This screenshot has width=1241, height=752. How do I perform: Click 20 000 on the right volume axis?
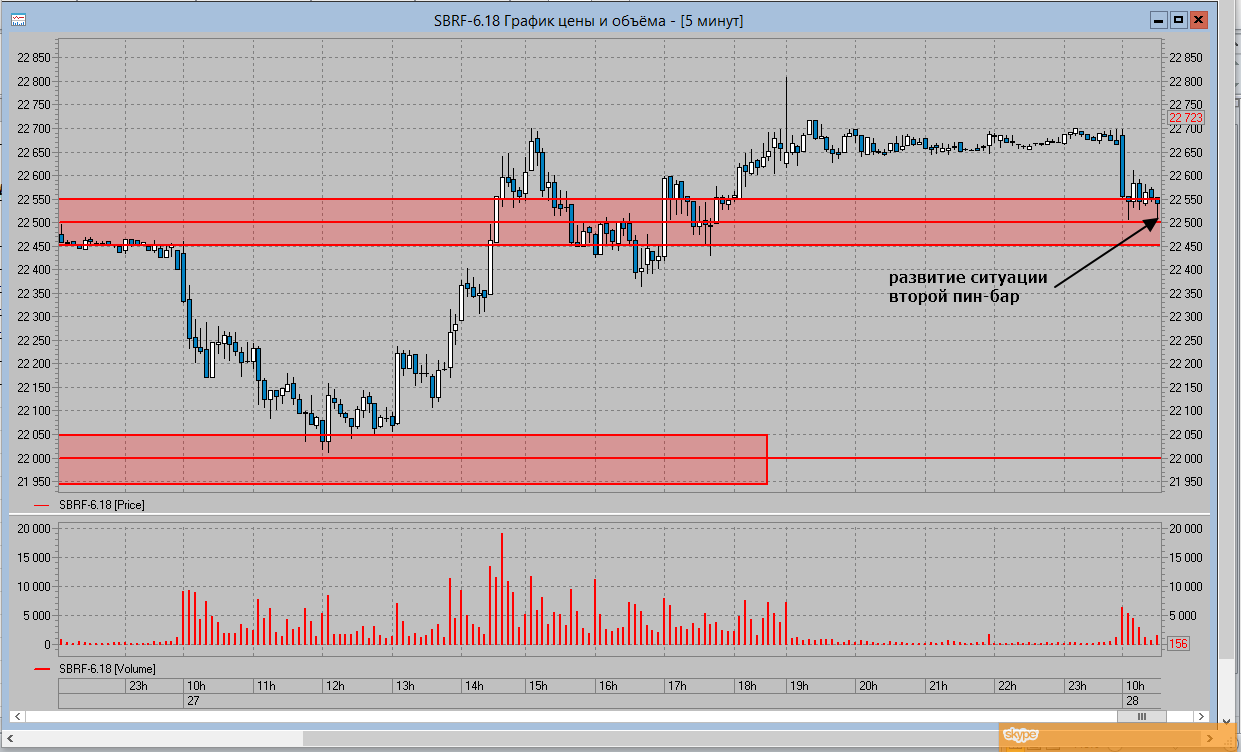click(x=1186, y=527)
